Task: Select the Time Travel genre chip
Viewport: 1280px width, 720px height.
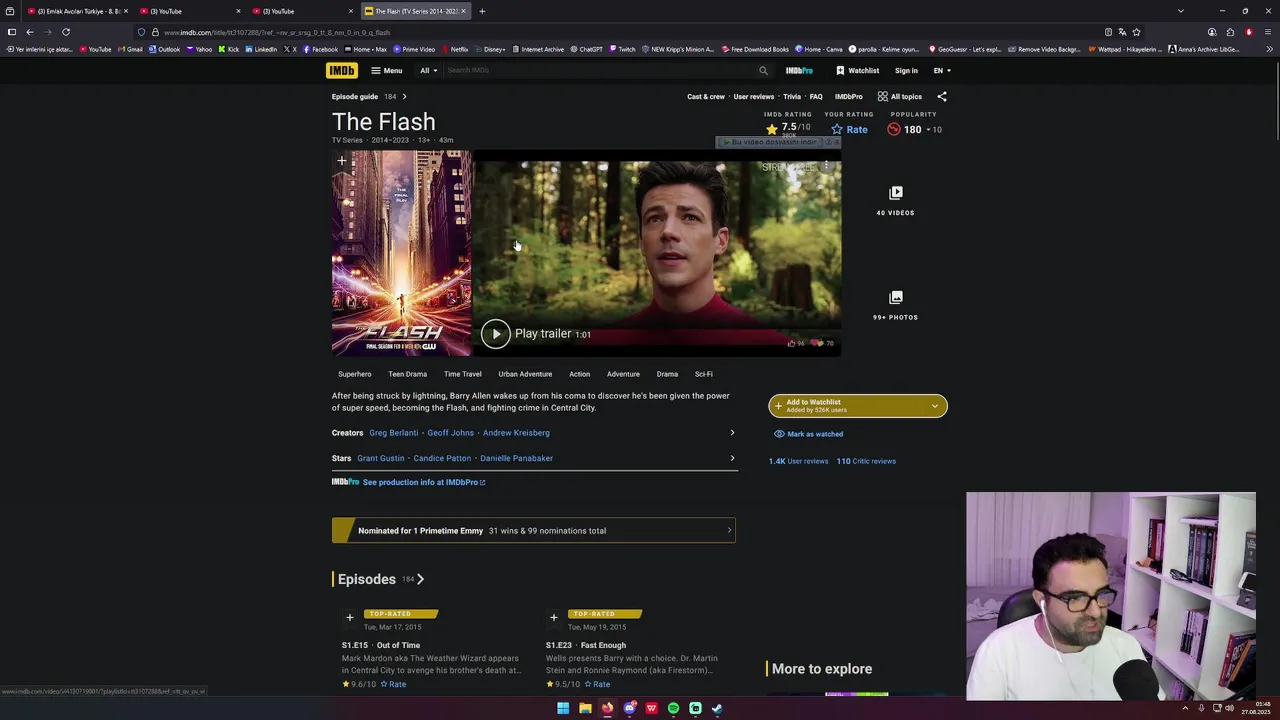Action: pyautogui.click(x=462, y=374)
